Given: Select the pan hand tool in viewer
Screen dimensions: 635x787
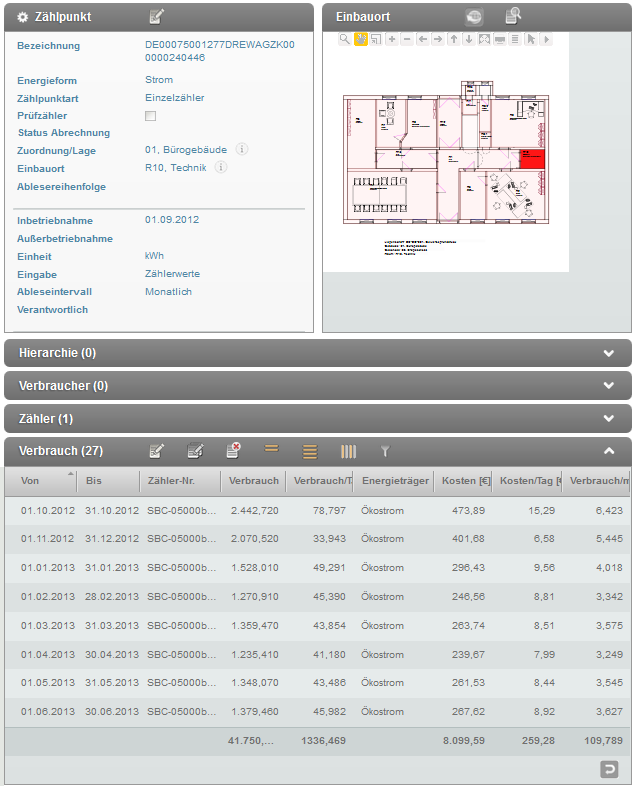Looking at the screenshot, I should click(x=360, y=39).
